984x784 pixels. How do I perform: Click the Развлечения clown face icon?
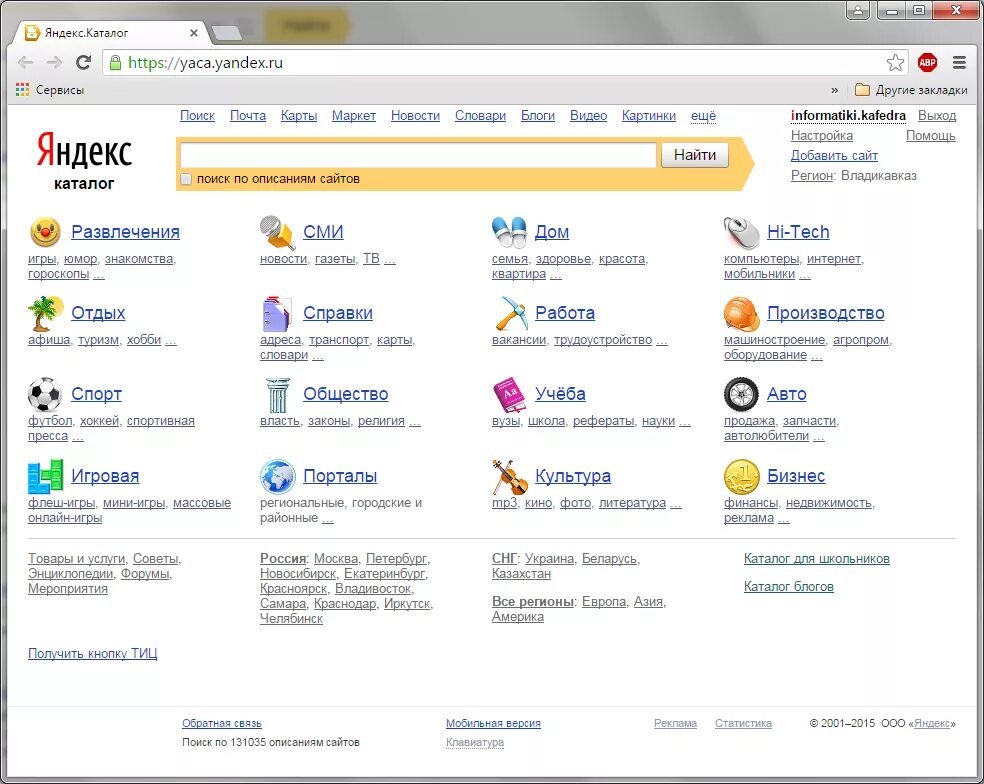45,232
